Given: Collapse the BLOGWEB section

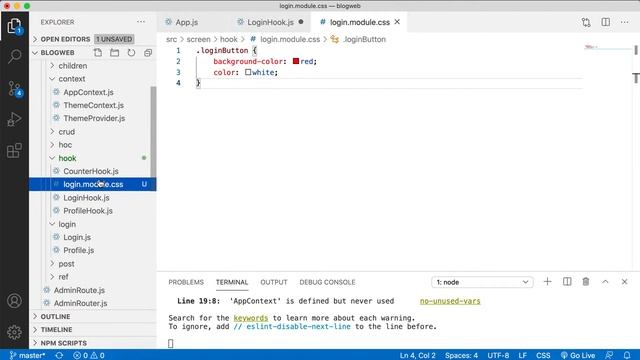Looking at the screenshot, I should click(x=57, y=53).
